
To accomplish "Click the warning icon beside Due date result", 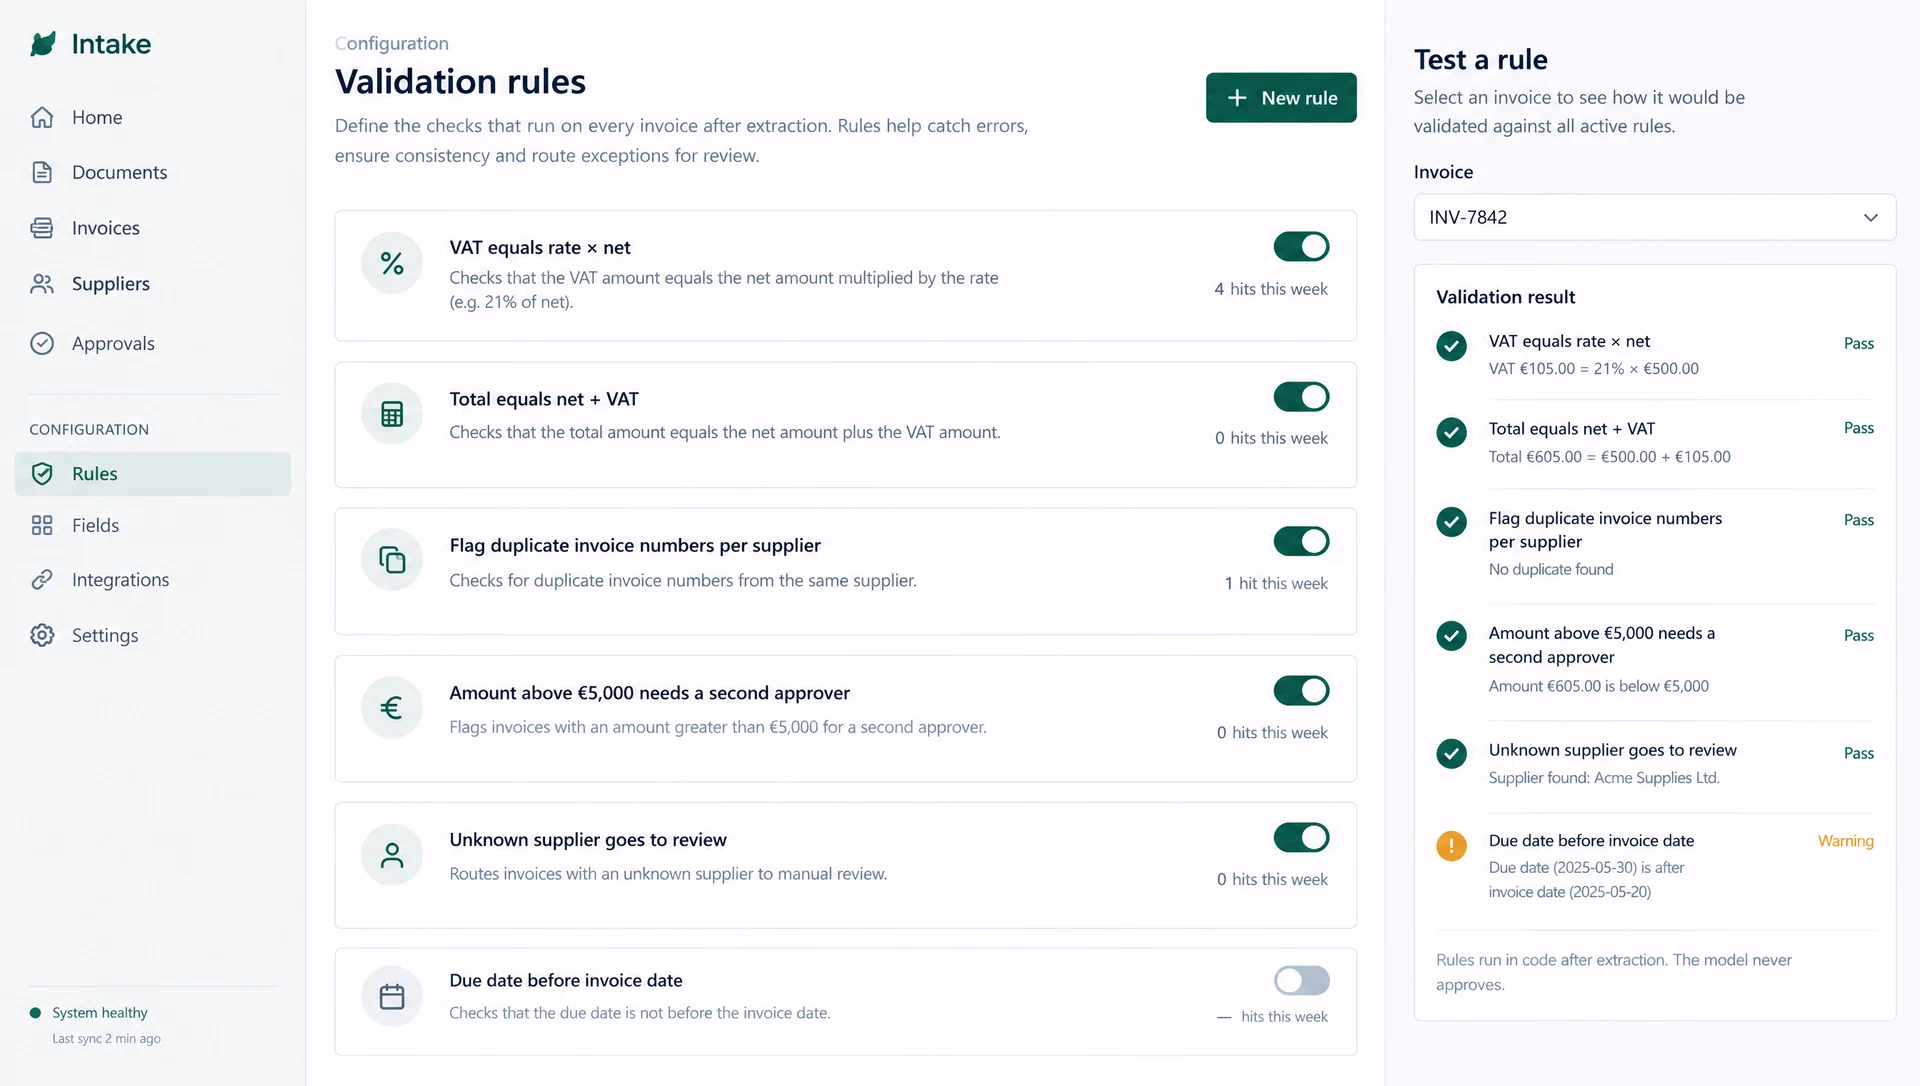I will click(1451, 846).
